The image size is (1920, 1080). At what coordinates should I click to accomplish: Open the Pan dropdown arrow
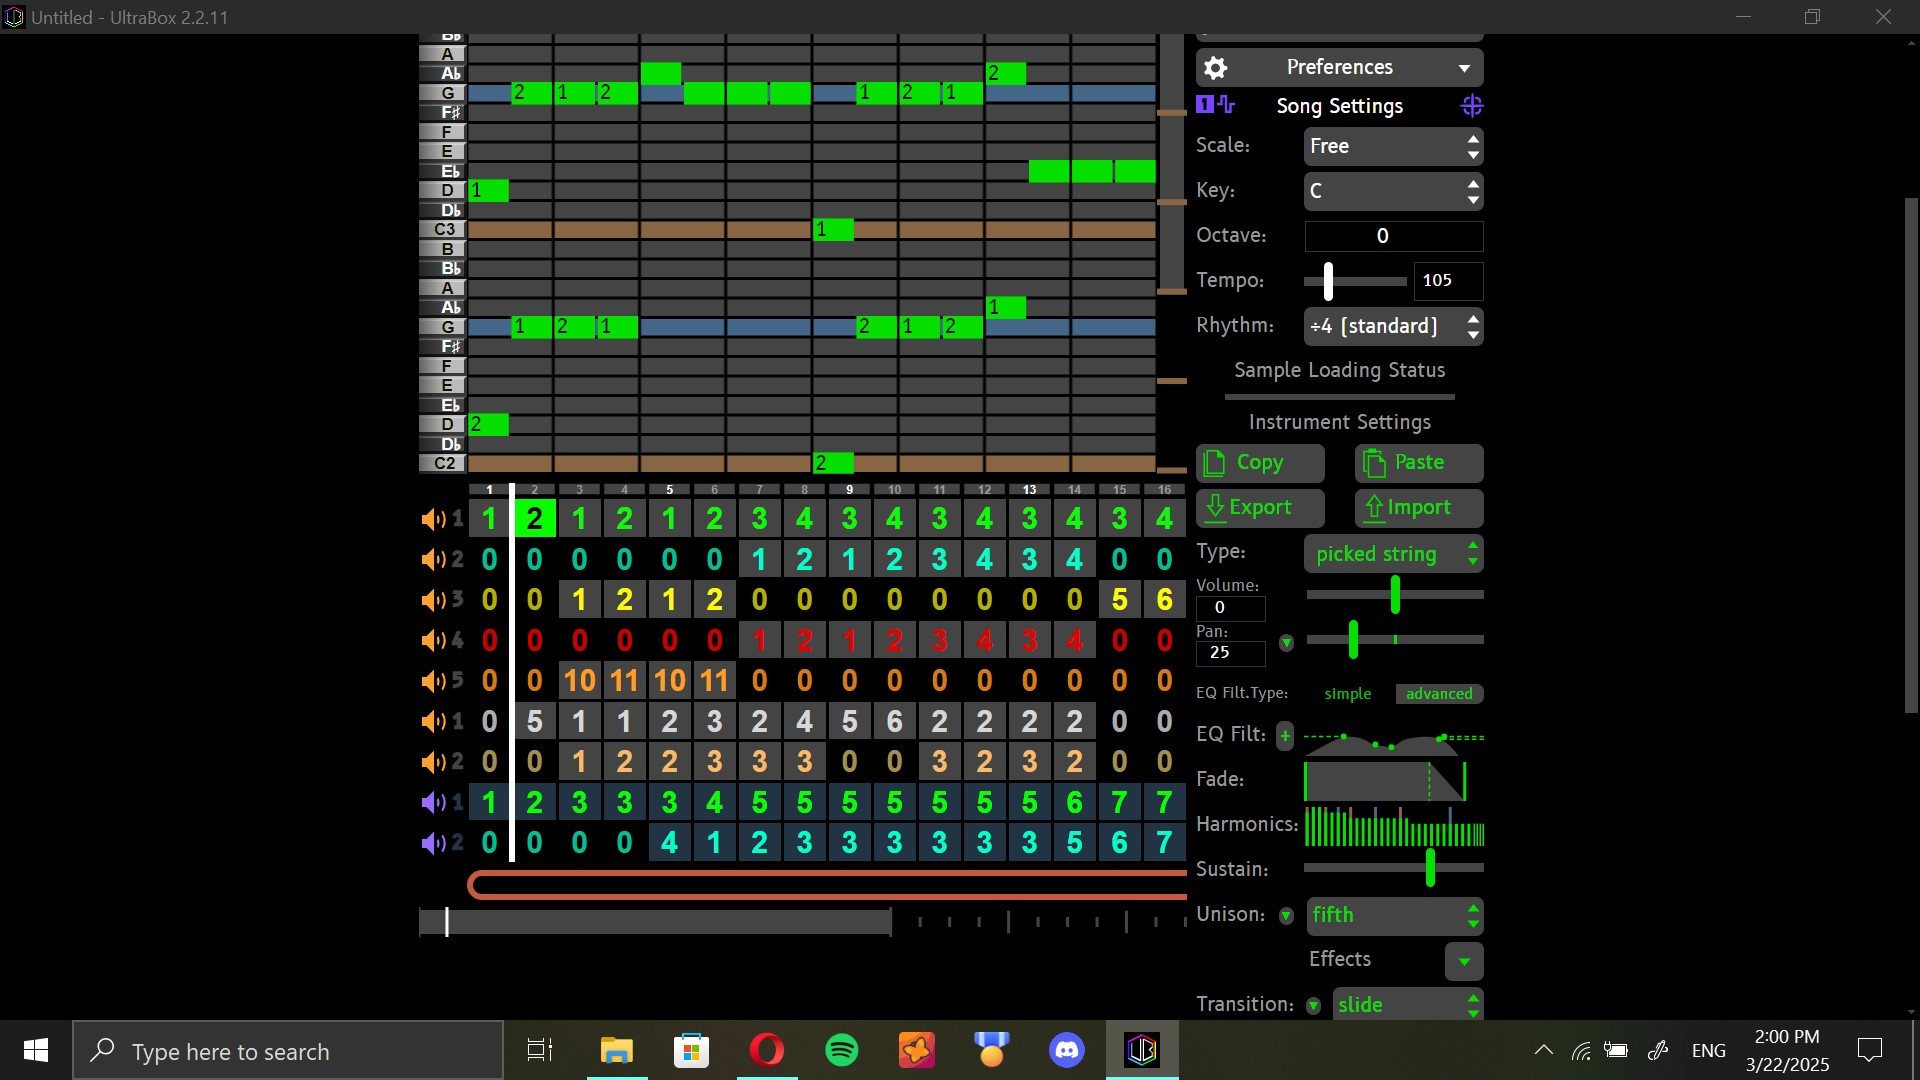1287,643
